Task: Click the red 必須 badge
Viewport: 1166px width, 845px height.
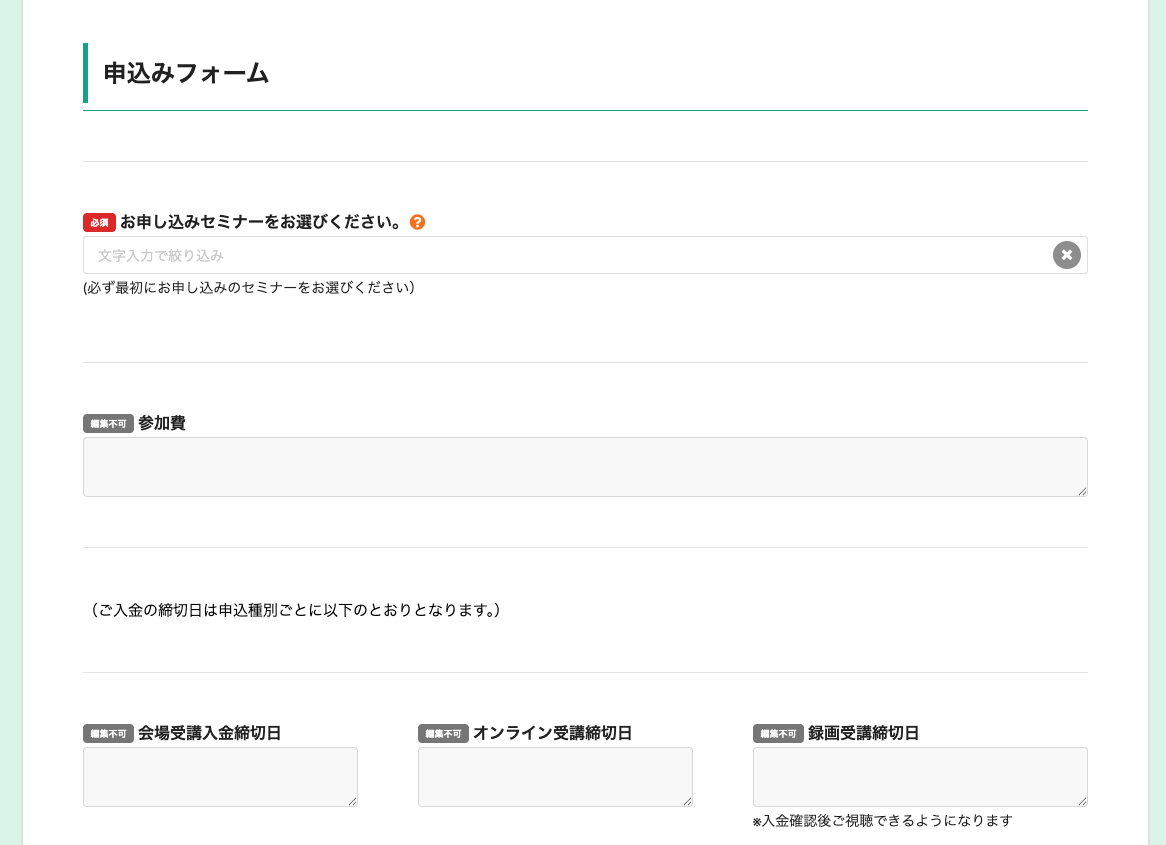Action: 98,222
